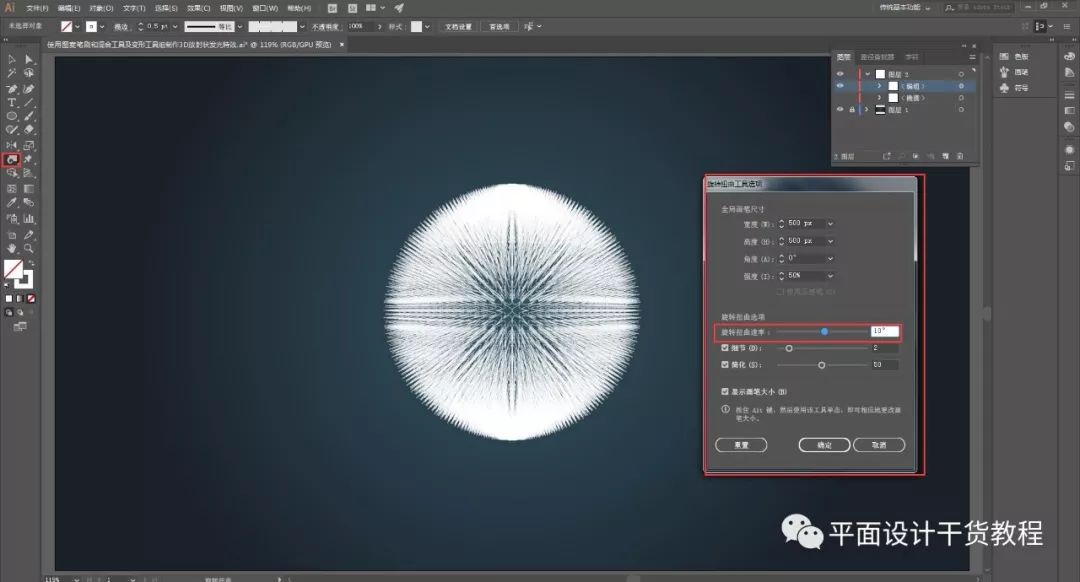Viewport: 1080px width, 582px height.
Task: Select the Eyedropper tool
Action: 12,203
